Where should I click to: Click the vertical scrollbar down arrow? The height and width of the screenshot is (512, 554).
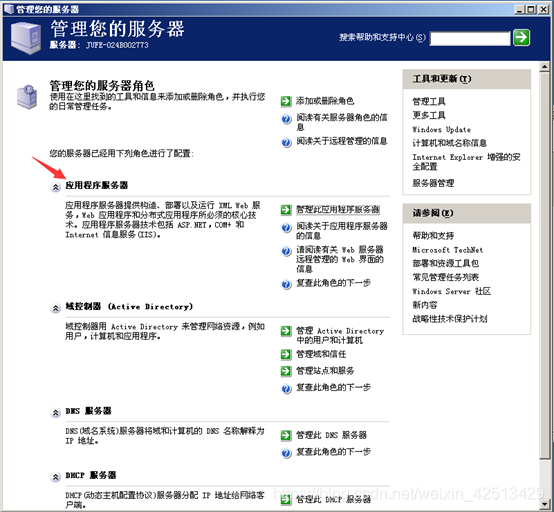click(544, 504)
